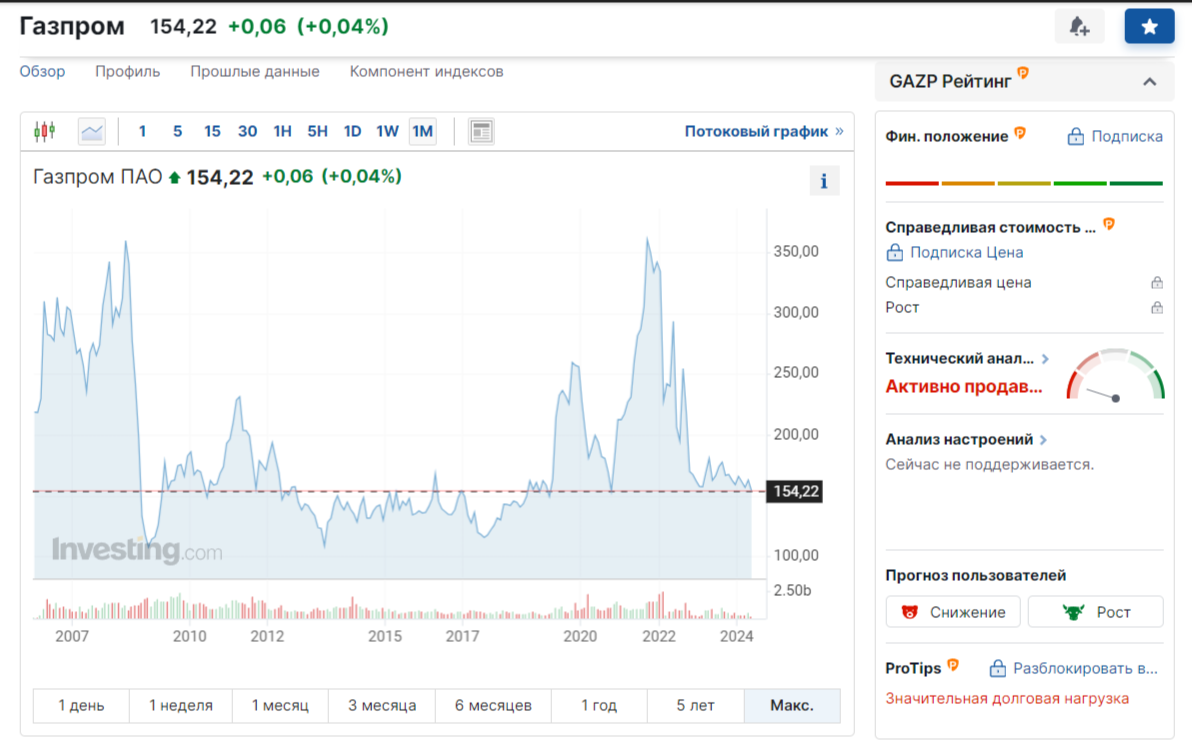
Task: Select the 1H interval
Action: (282, 131)
